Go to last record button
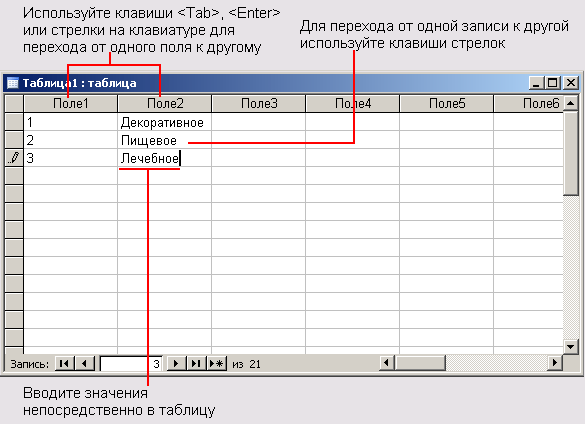The width and height of the screenshot is (585, 424). [x=196, y=363]
